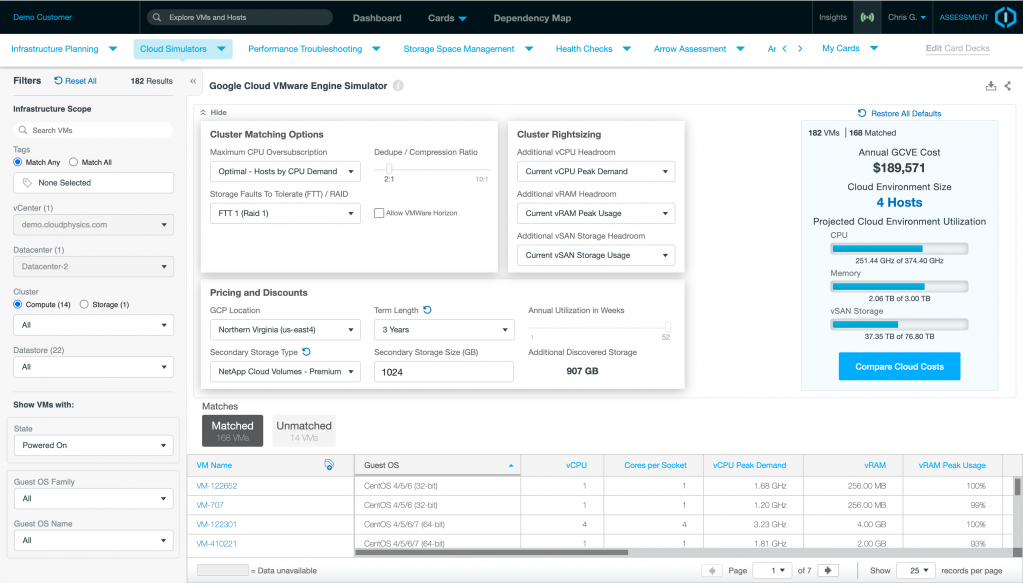Reset Term Length with its refresh icon

click(428, 310)
